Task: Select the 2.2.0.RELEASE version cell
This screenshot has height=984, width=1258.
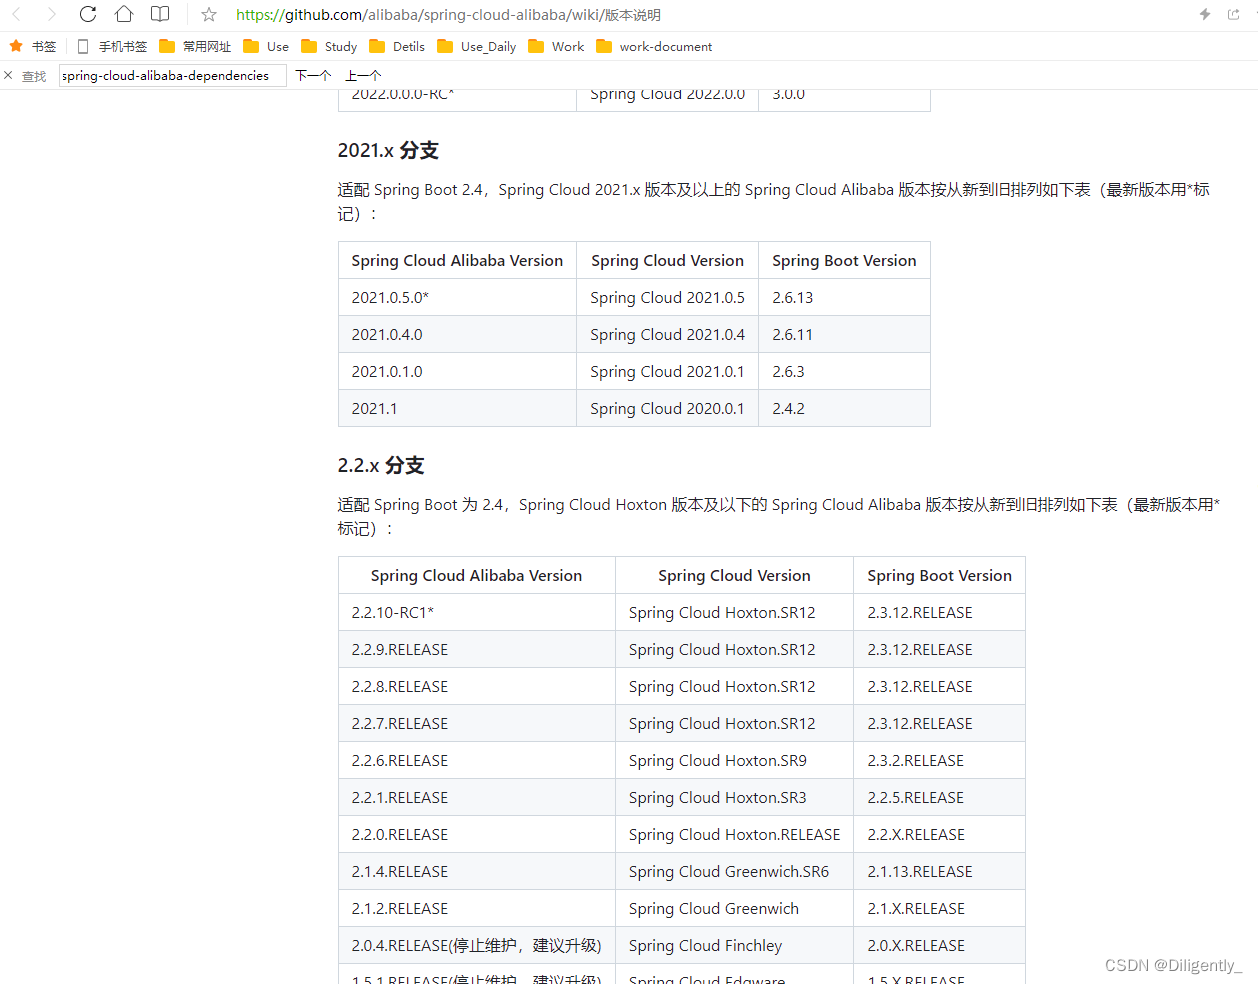Action: point(477,834)
